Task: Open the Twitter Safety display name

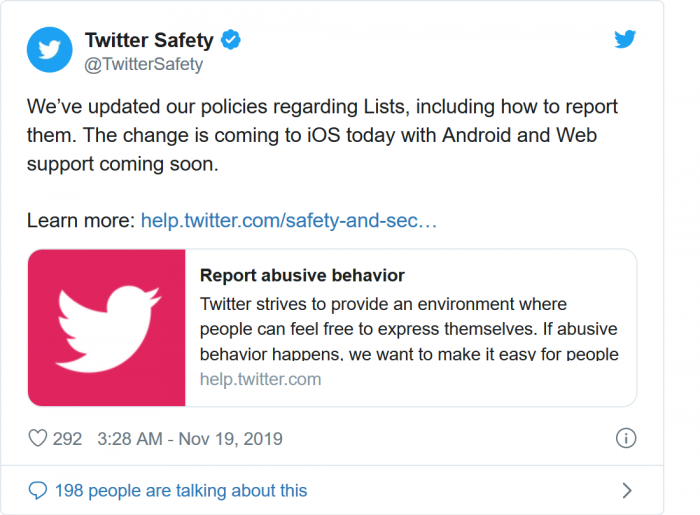Action: [149, 40]
